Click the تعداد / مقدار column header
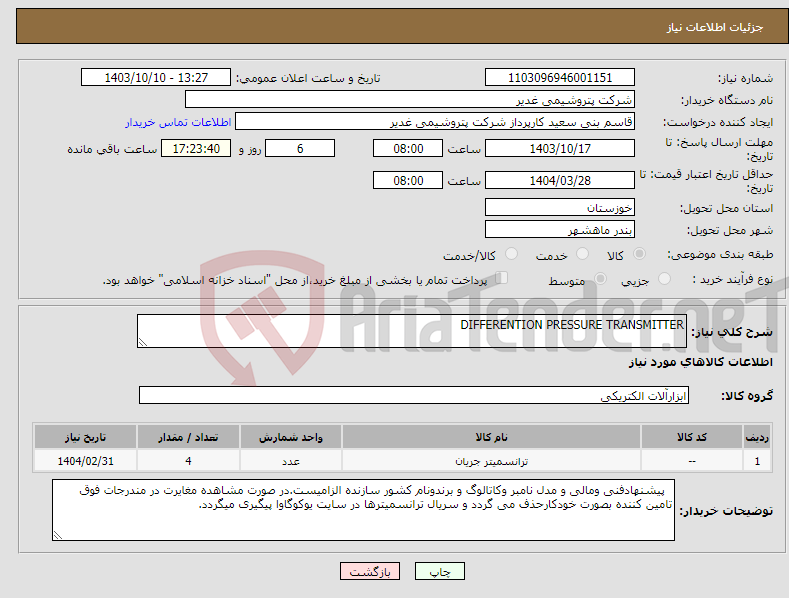Image resolution: width=789 pixels, height=598 pixels. (188, 437)
